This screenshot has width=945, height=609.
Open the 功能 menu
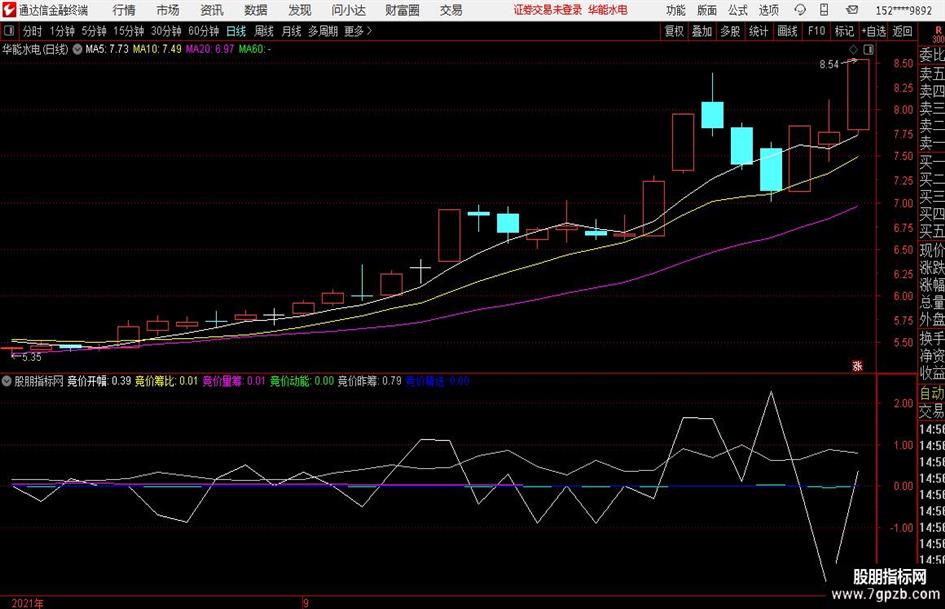[x=676, y=10]
